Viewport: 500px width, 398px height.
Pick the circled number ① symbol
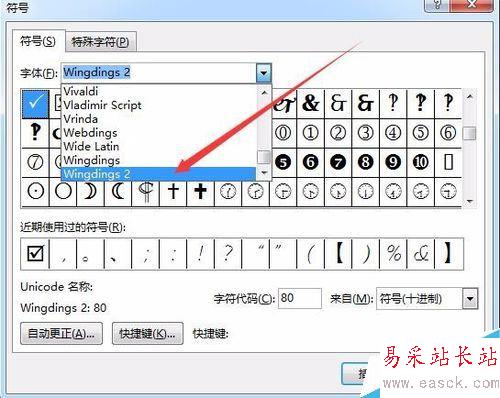click(311, 133)
